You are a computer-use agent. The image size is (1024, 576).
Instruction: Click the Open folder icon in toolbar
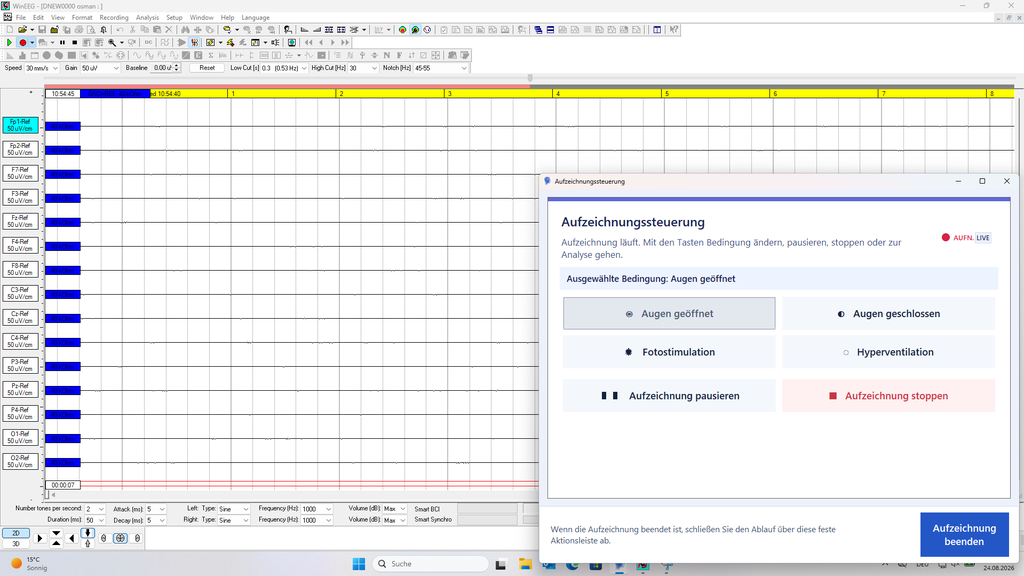(x=22, y=30)
